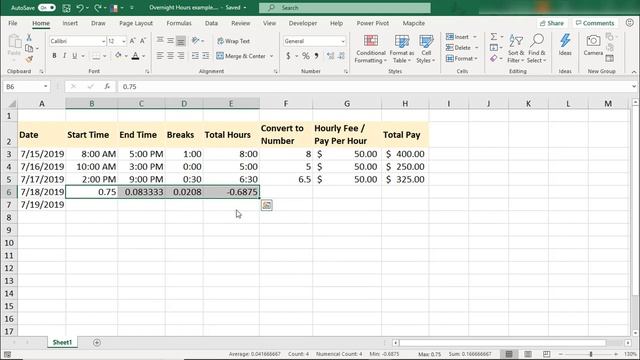This screenshot has width=640, height=360.
Task: Toggle Bottom Align
Action: click(x=180, y=40)
